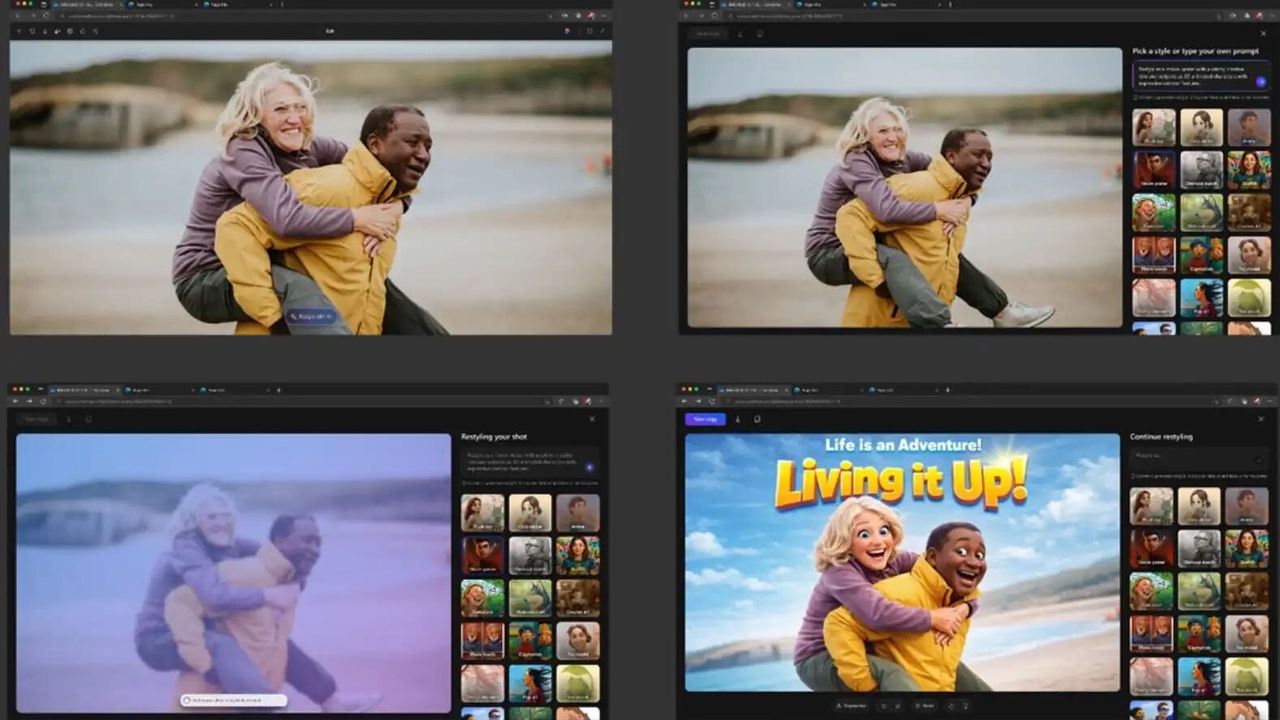Click the purple send arrow in the top-right prompt box
The image size is (1280, 720).
[x=1260, y=81]
